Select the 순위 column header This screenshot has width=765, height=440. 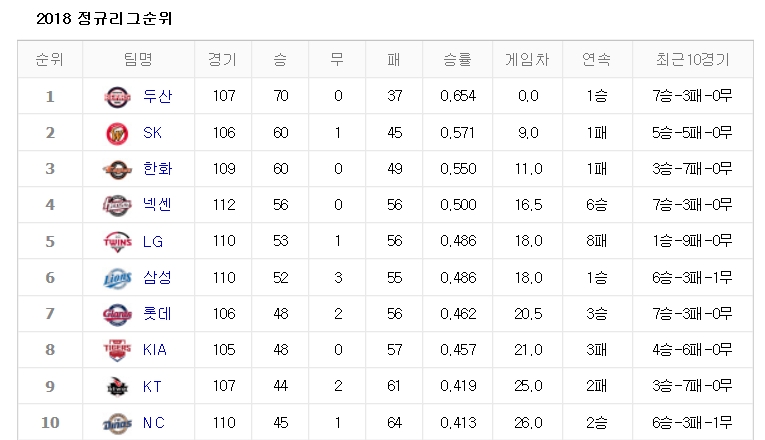pos(50,60)
